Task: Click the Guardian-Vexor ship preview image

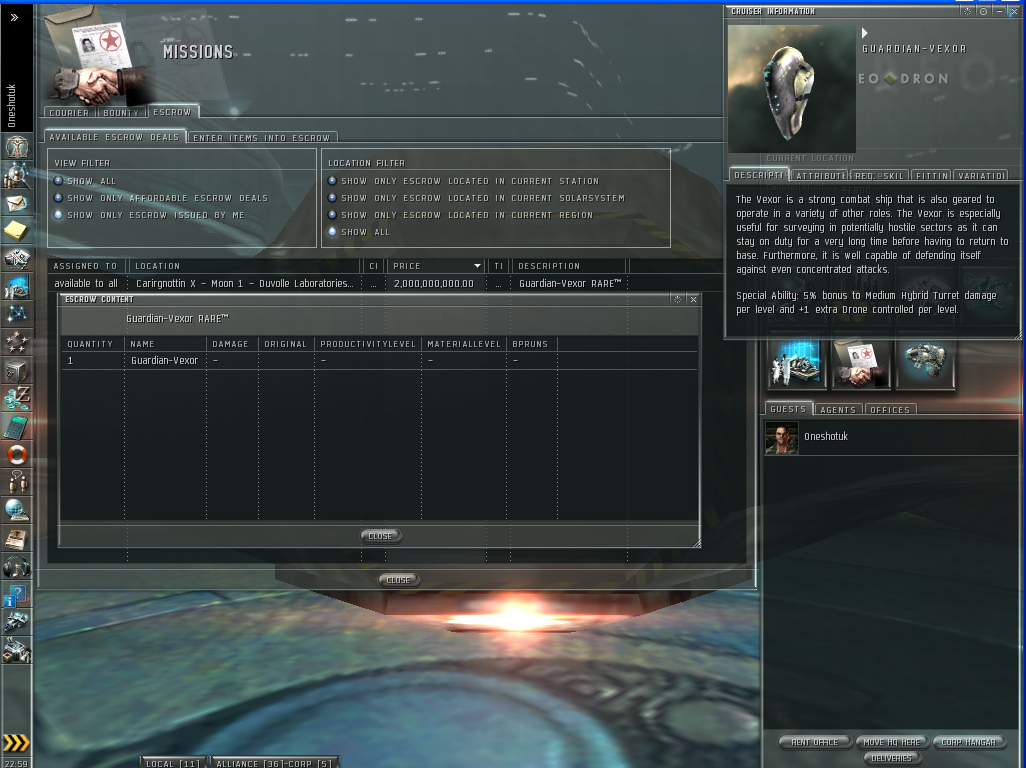Action: click(x=792, y=89)
